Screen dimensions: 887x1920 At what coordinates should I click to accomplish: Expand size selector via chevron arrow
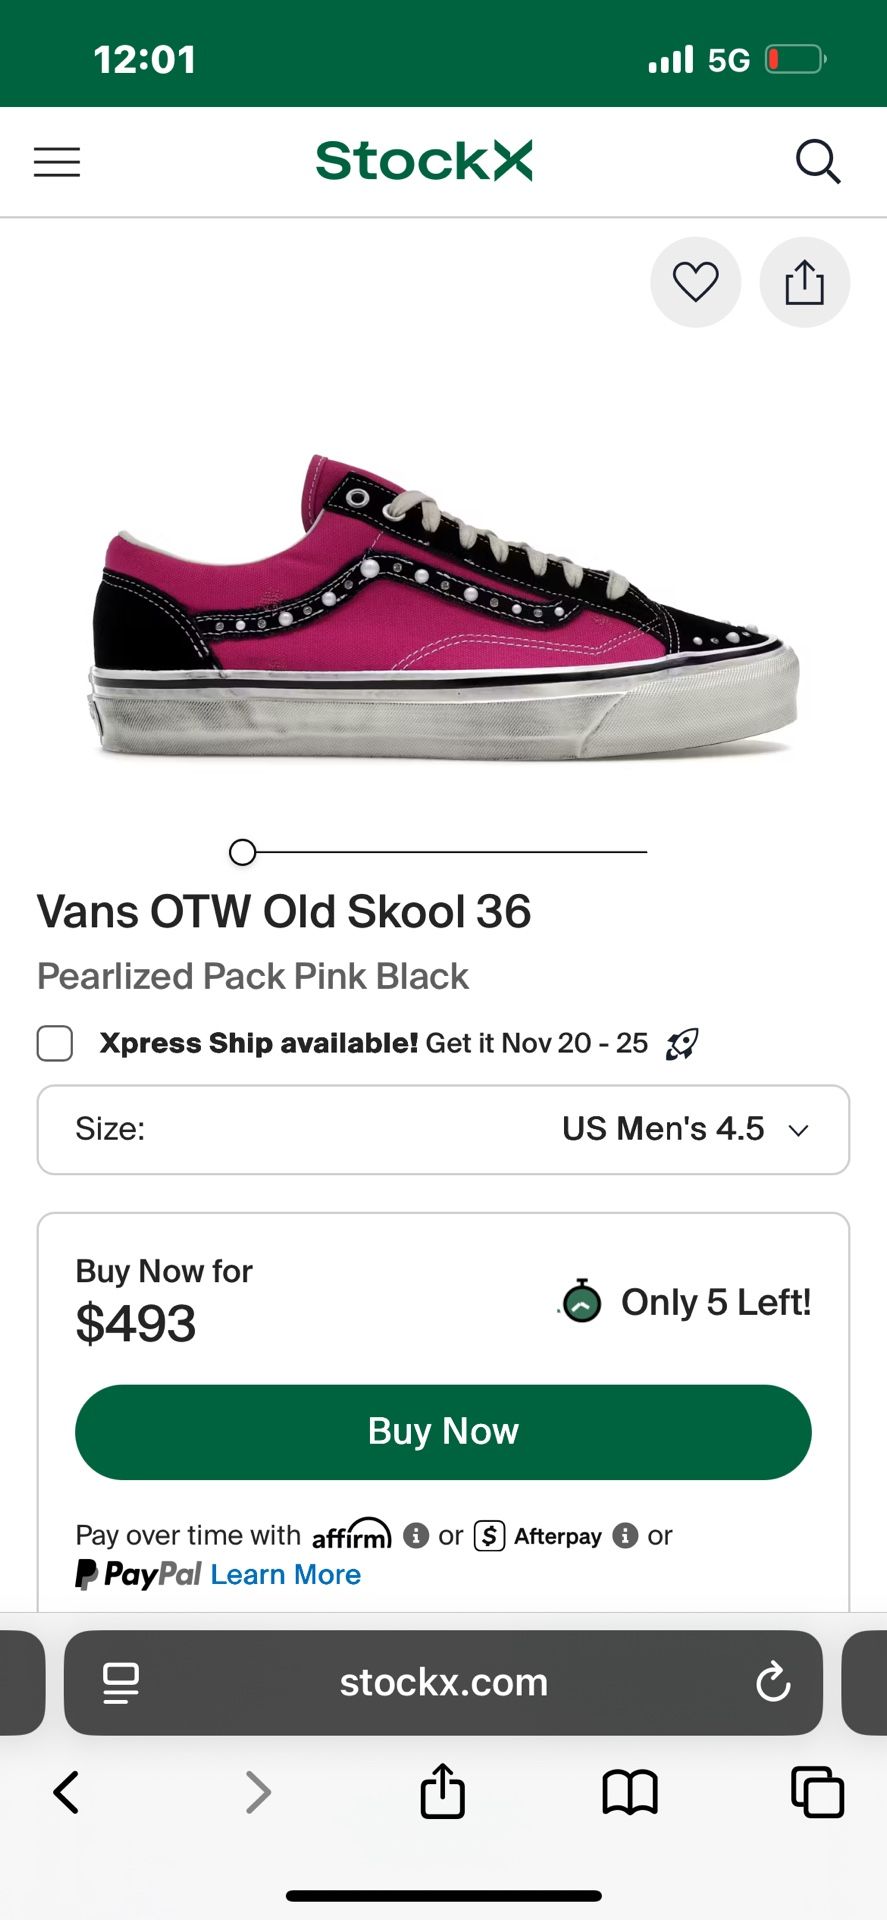click(797, 1130)
